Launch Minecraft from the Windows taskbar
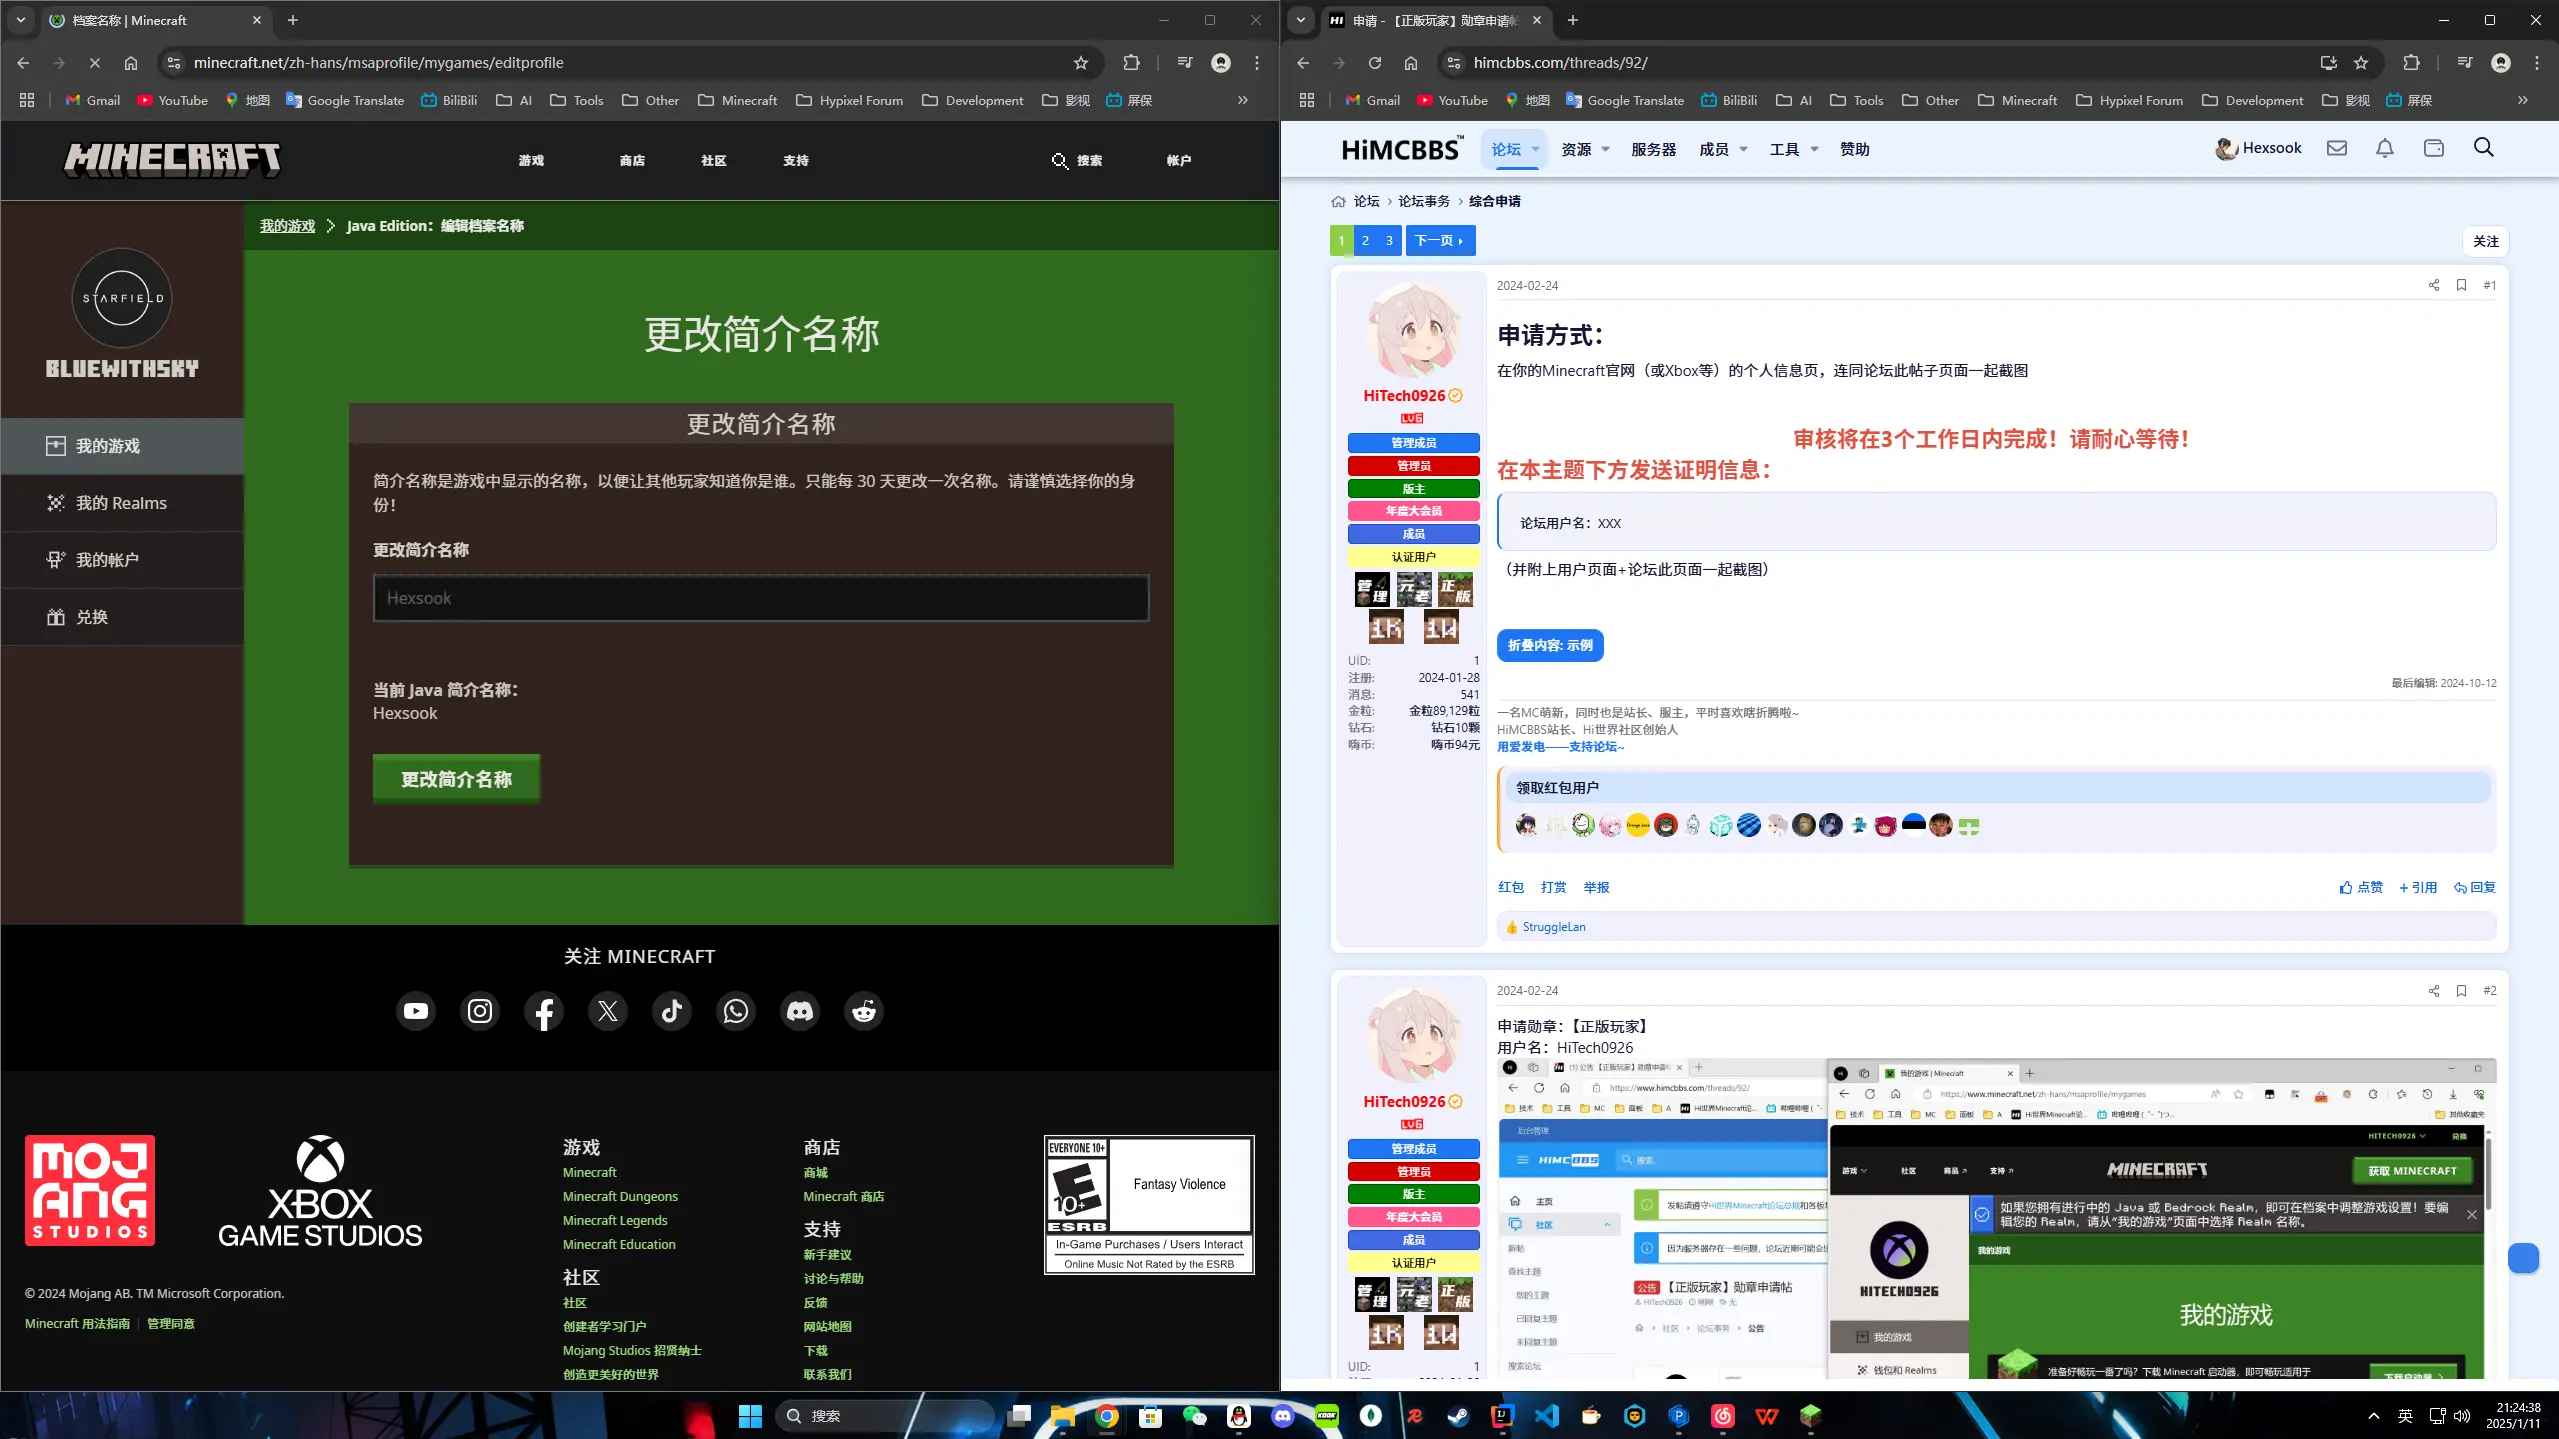Image resolution: width=2559 pixels, height=1439 pixels. tap(1808, 1415)
